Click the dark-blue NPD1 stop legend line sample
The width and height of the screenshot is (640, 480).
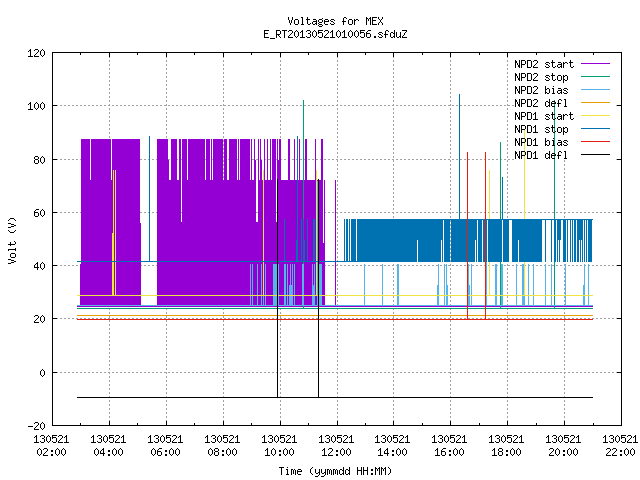pos(595,129)
